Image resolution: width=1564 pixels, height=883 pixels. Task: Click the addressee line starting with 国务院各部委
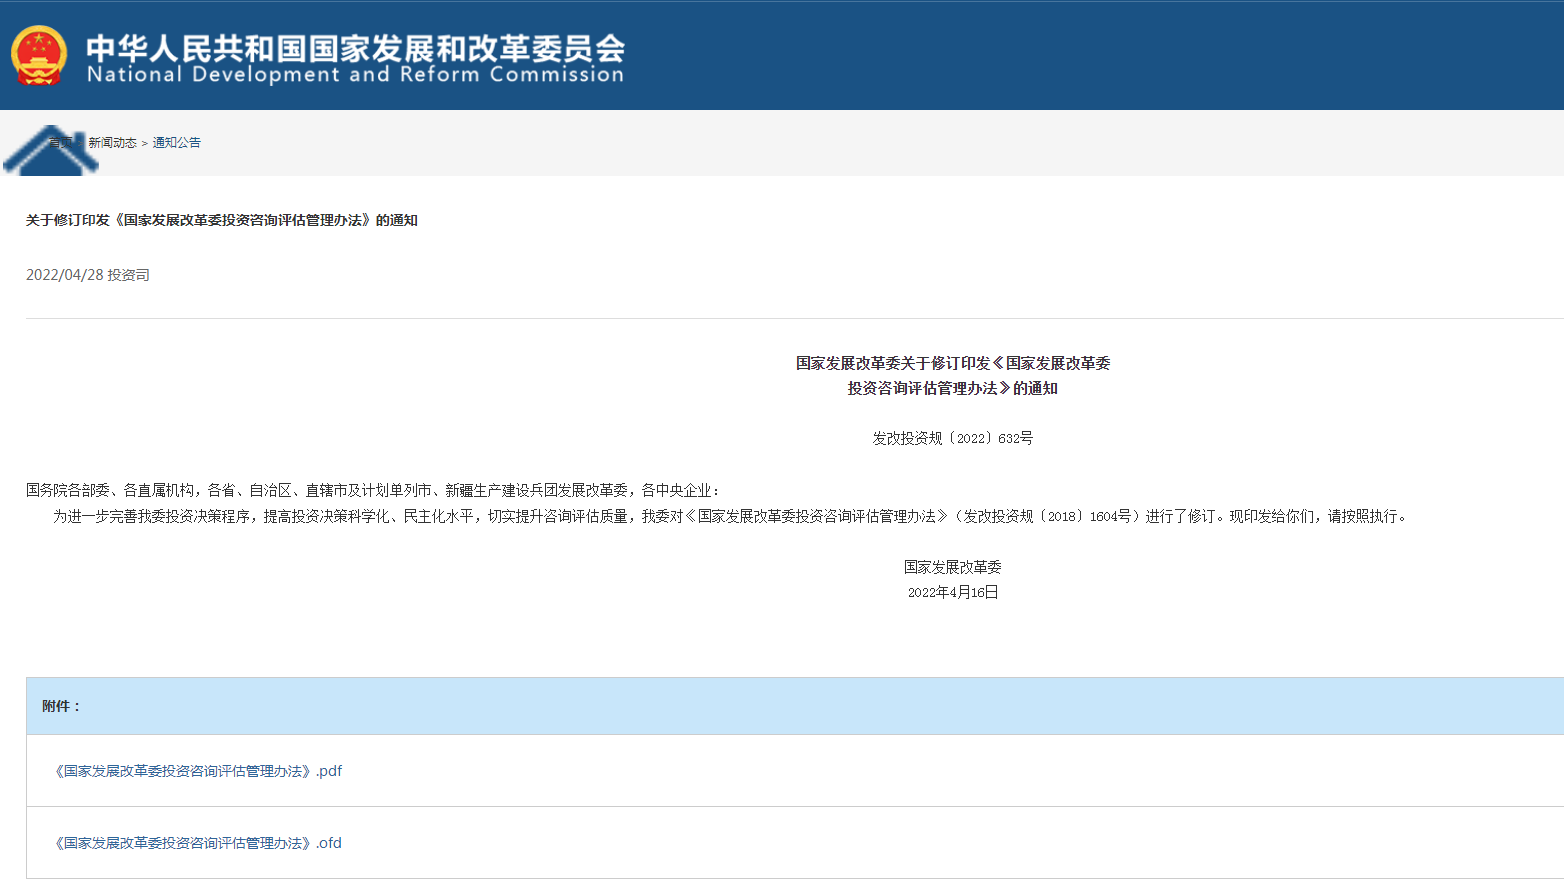[372, 490]
